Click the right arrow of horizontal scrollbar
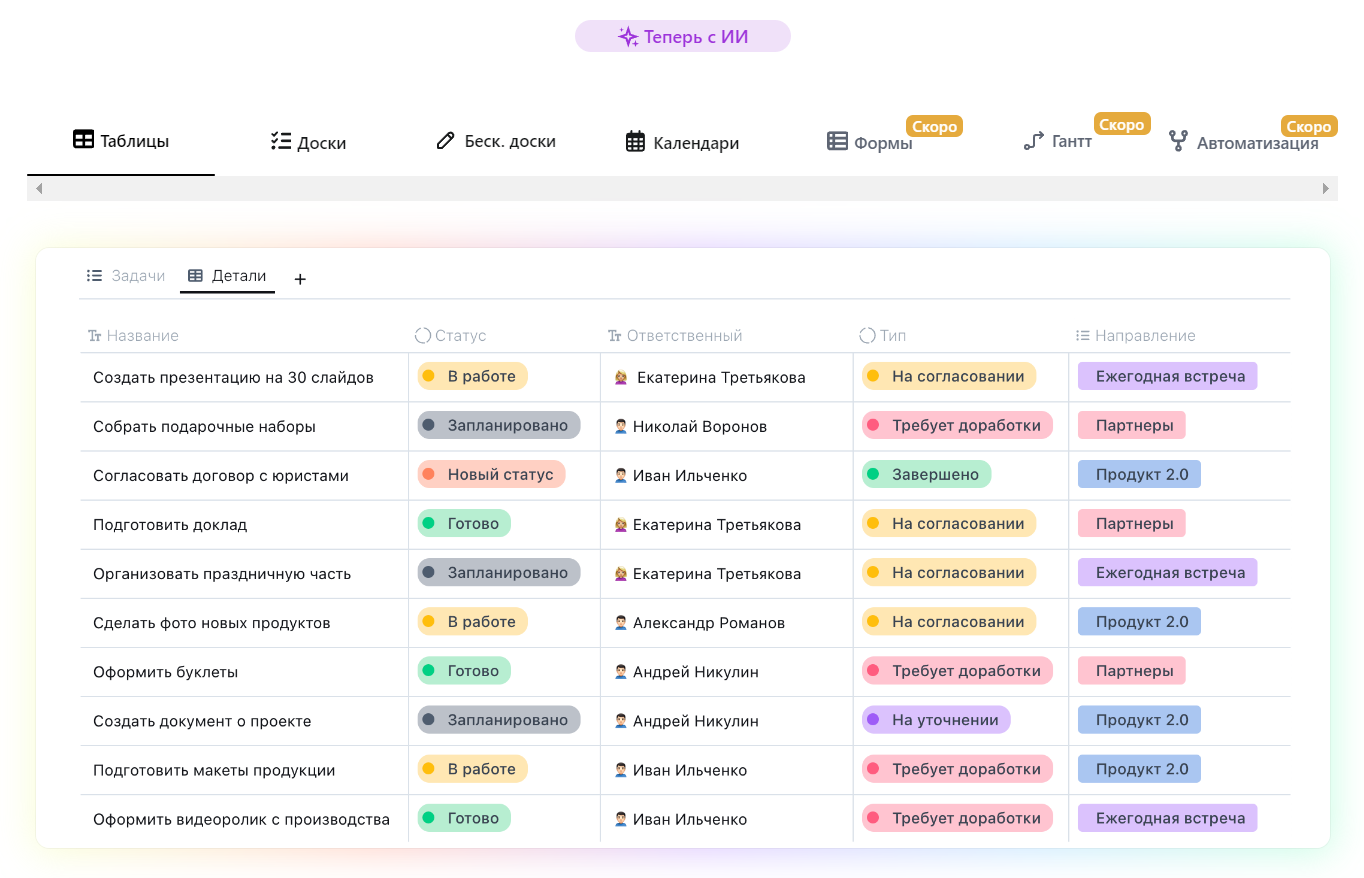 tap(1326, 188)
